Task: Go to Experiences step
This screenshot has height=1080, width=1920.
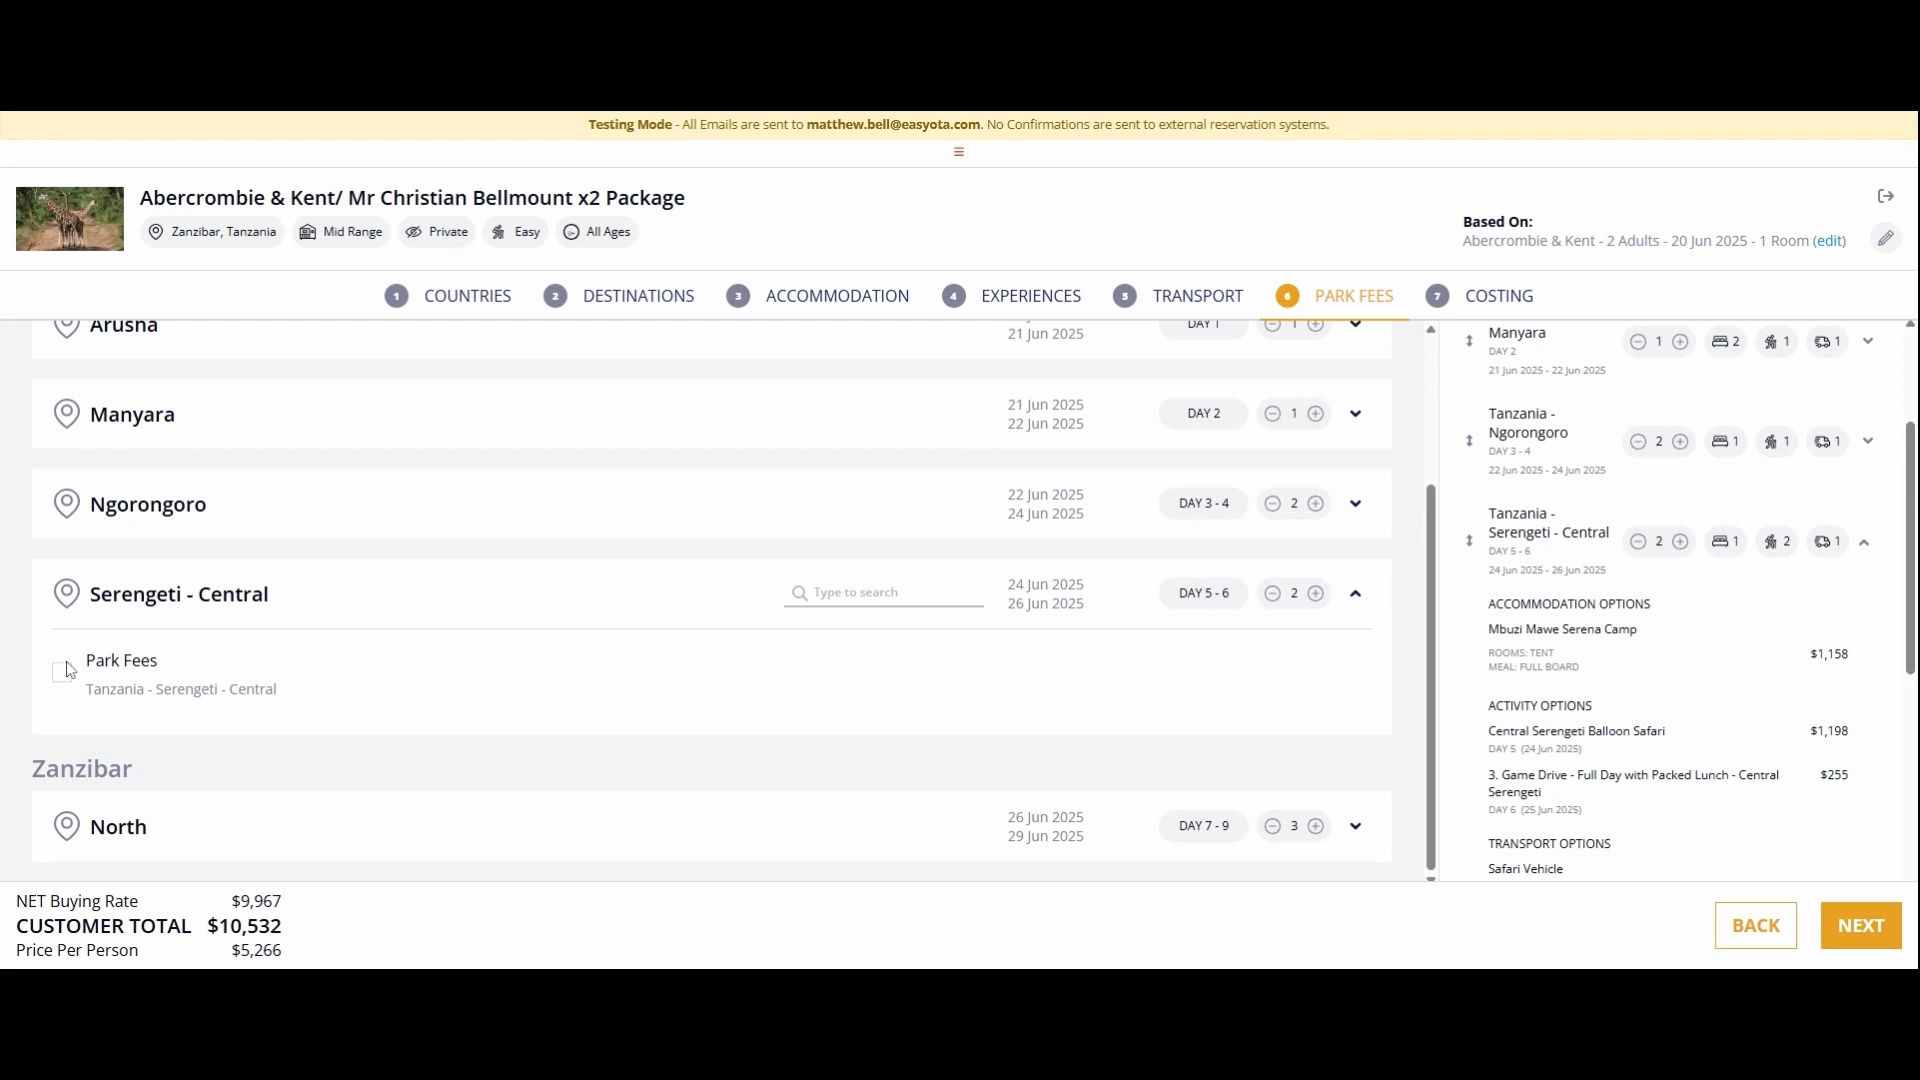Action: (x=1012, y=296)
